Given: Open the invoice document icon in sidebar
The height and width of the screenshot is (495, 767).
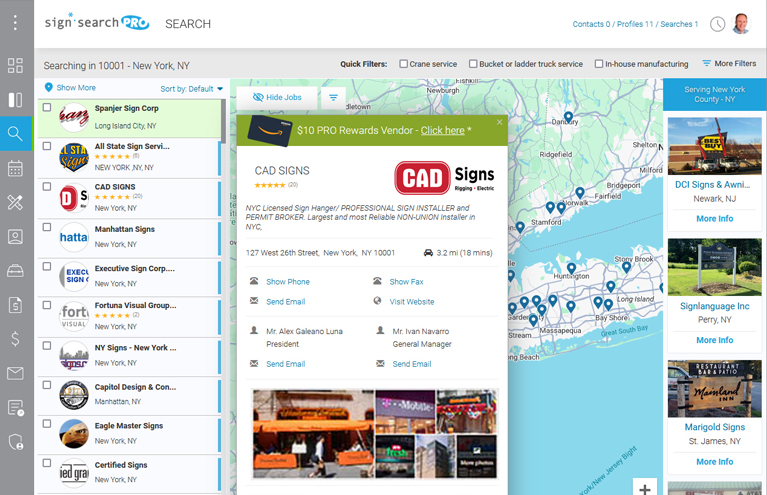Looking at the screenshot, I should click(15, 305).
